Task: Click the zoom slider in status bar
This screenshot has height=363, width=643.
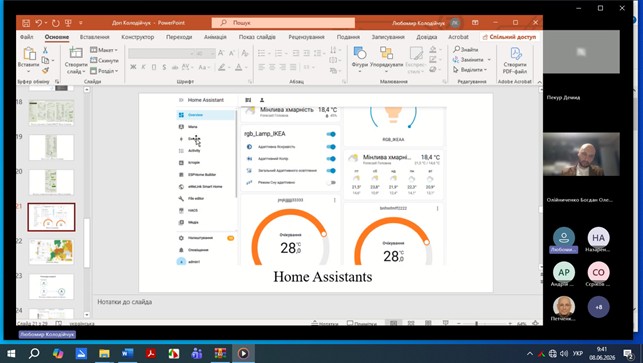Action: tap(484, 324)
